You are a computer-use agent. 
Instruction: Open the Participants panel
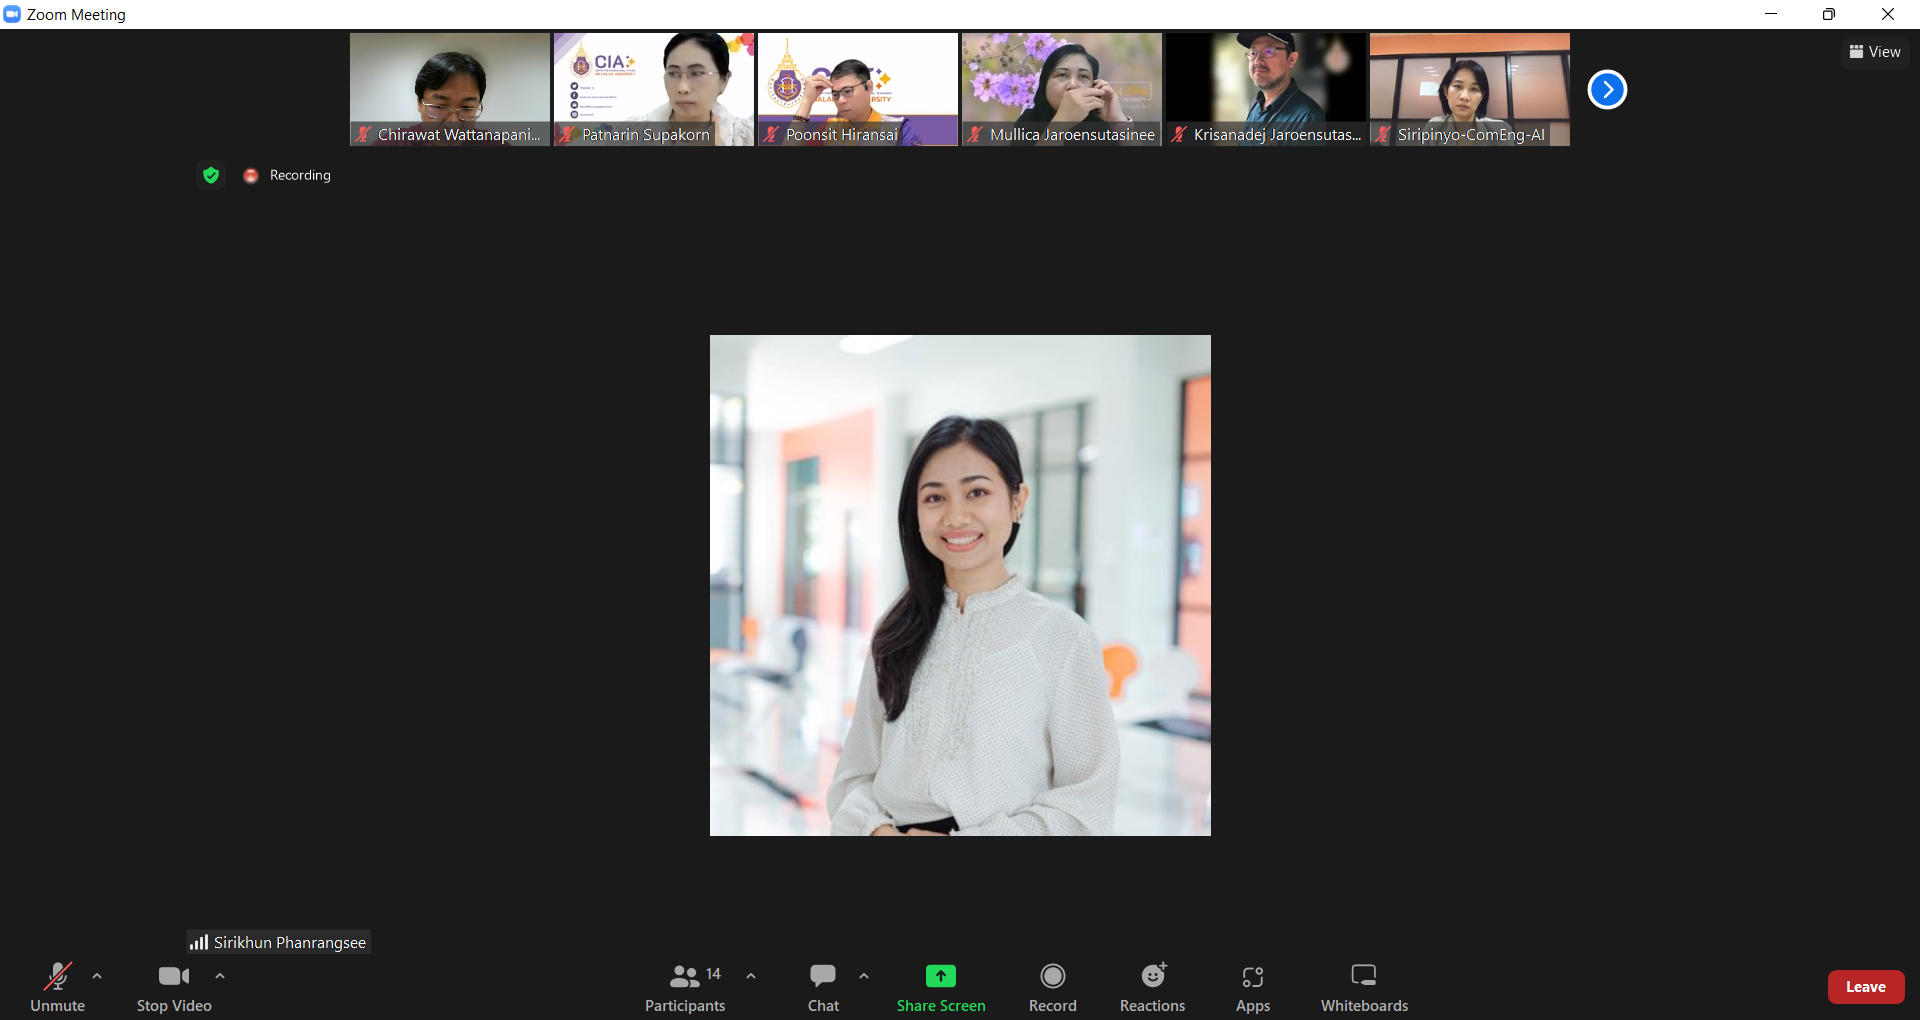685,986
